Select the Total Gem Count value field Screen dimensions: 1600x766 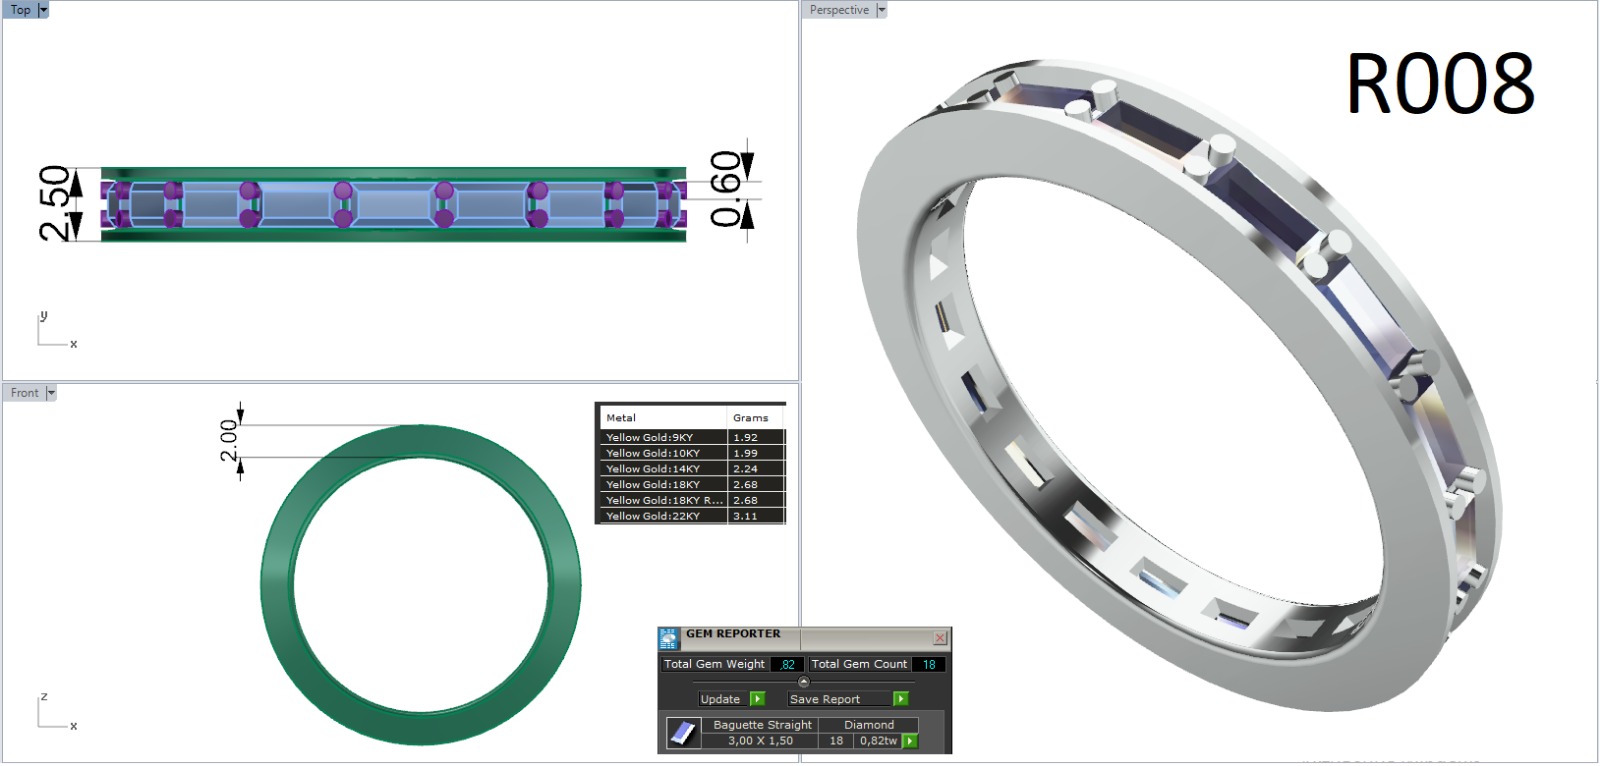[929, 664]
